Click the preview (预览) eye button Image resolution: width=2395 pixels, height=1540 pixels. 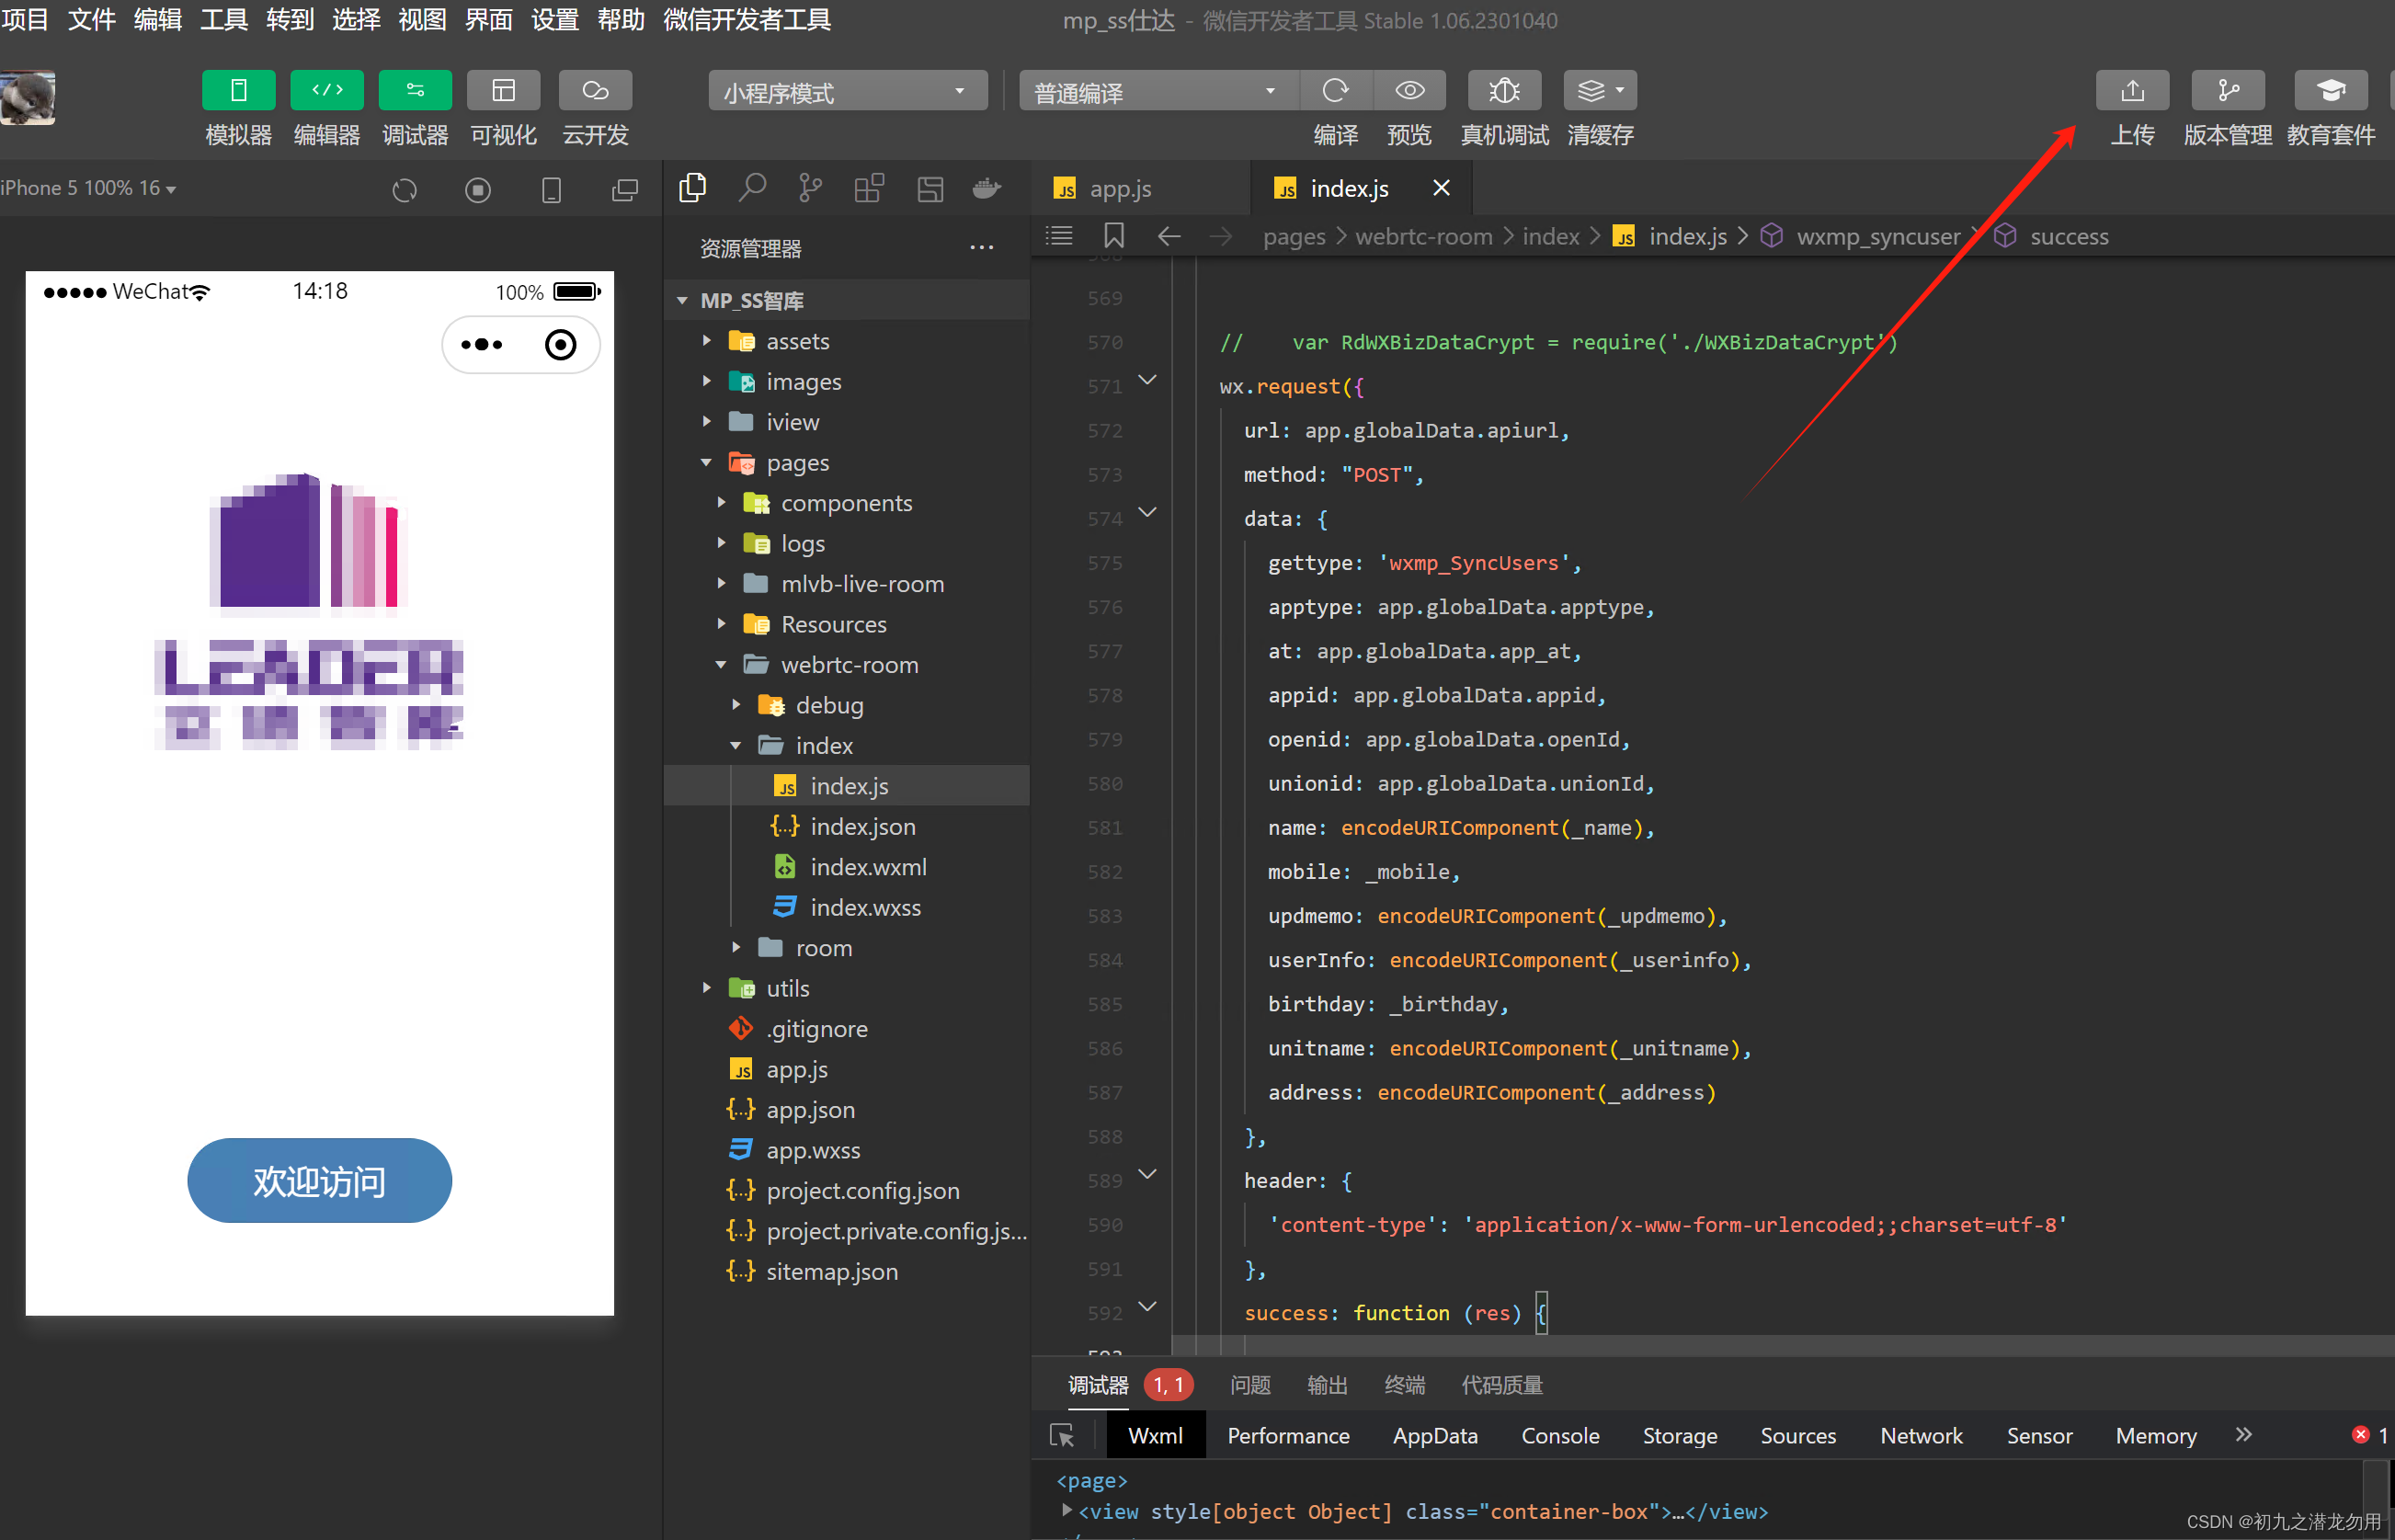1409,91
